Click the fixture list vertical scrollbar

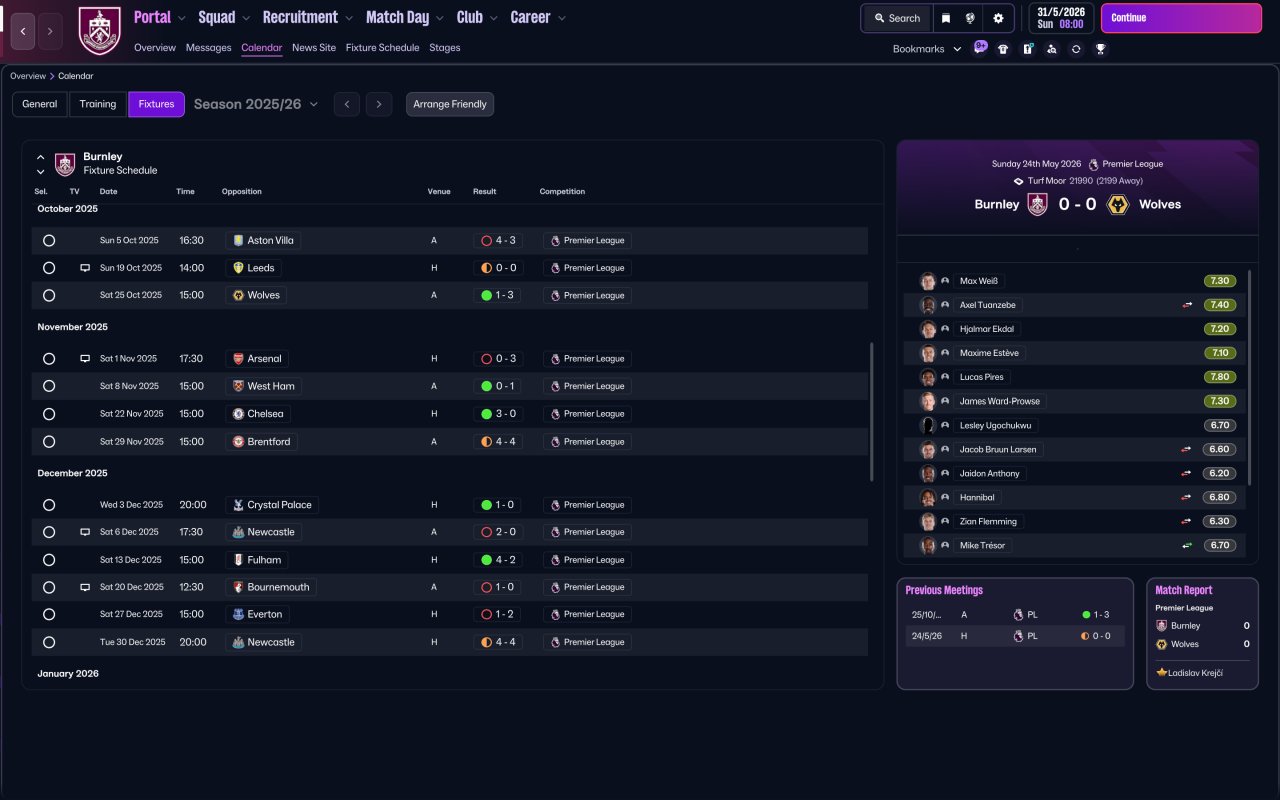point(873,412)
